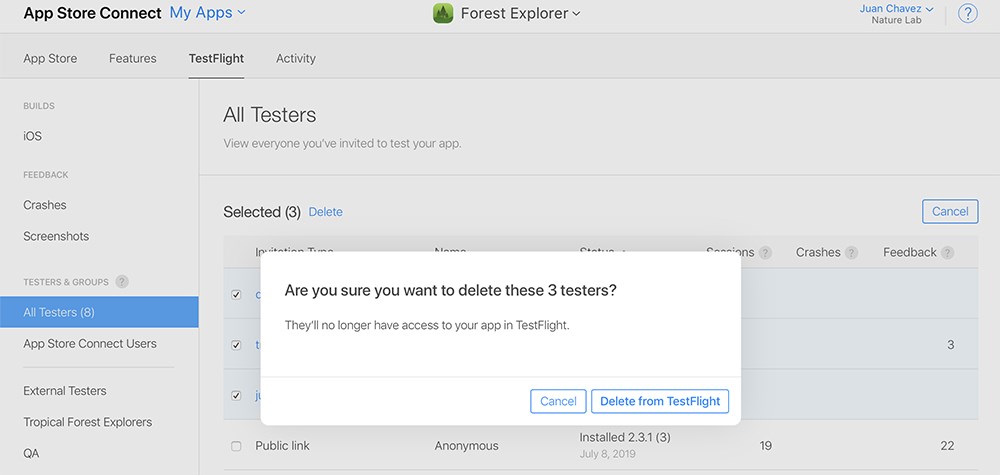This screenshot has width=1000, height=475.
Task: Switch to the App Store tab
Action: click(50, 58)
